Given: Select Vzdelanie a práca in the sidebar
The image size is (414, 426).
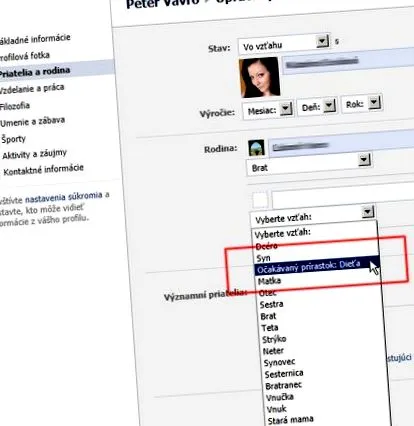Looking at the screenshot, I should pos(32,88).
